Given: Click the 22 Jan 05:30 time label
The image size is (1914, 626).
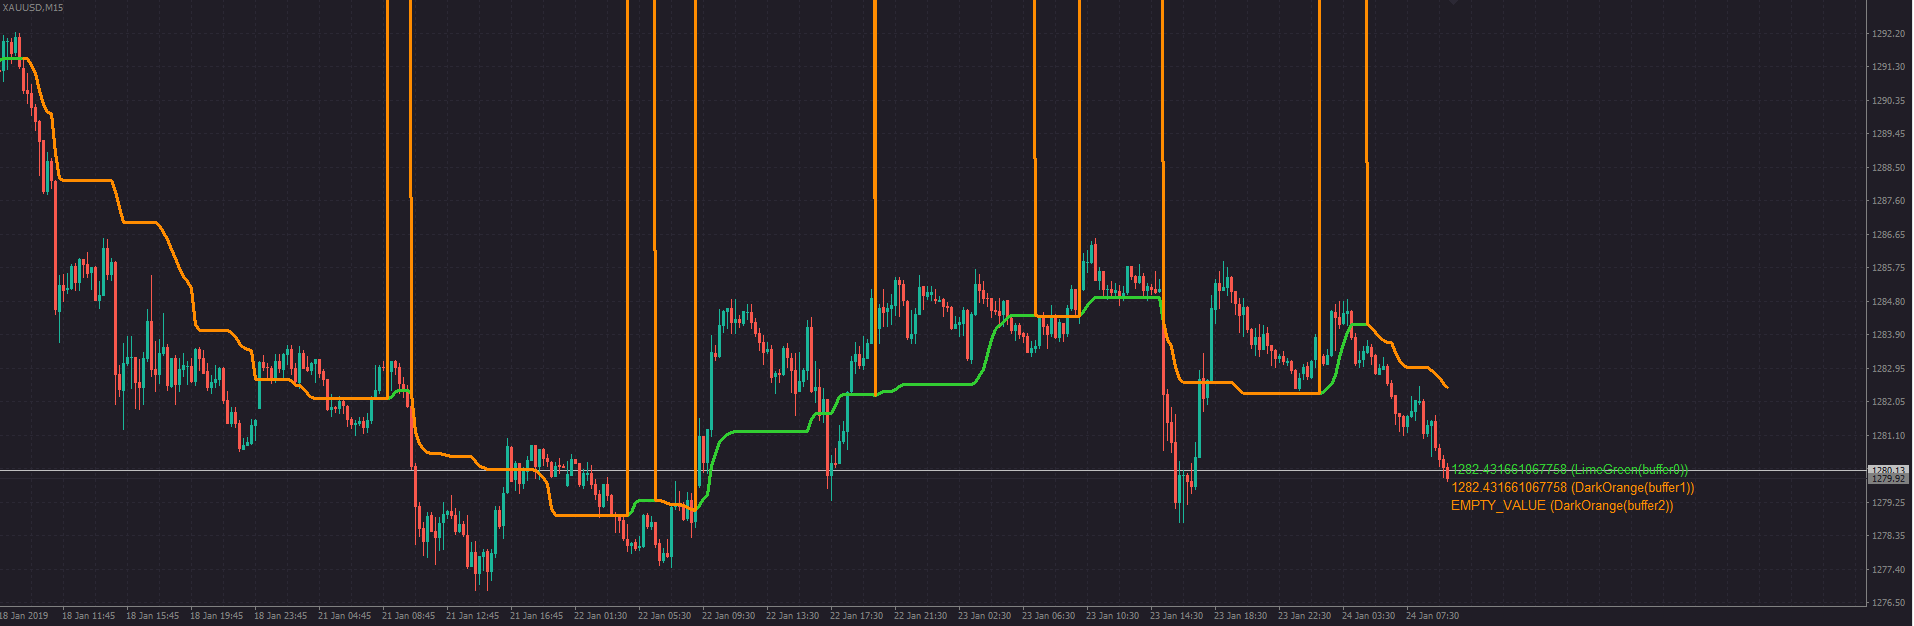Looking at the screenshot, I should pos(664,616).
